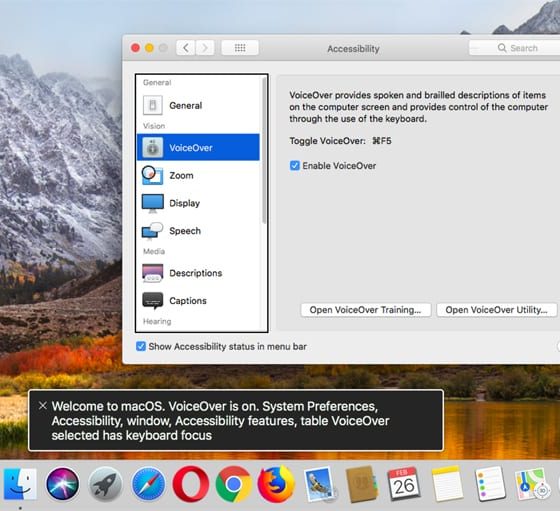Open Opera browser from the Dock

tap(191, 484)
